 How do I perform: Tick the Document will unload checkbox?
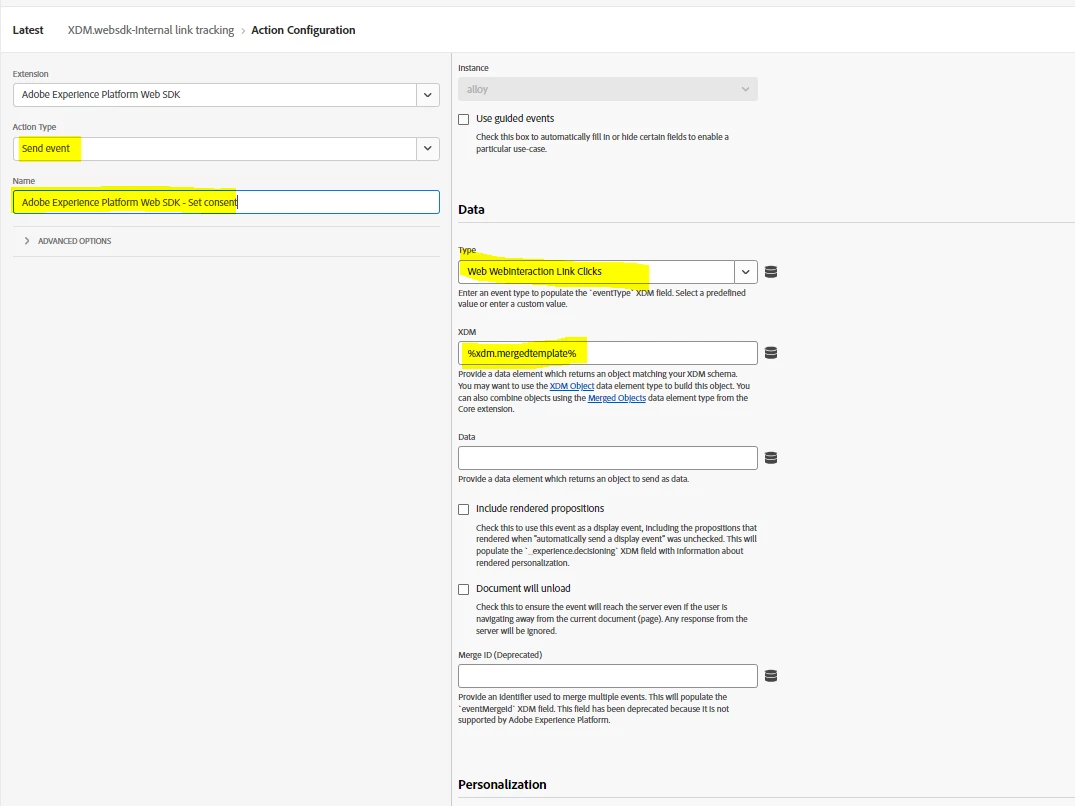463,589
